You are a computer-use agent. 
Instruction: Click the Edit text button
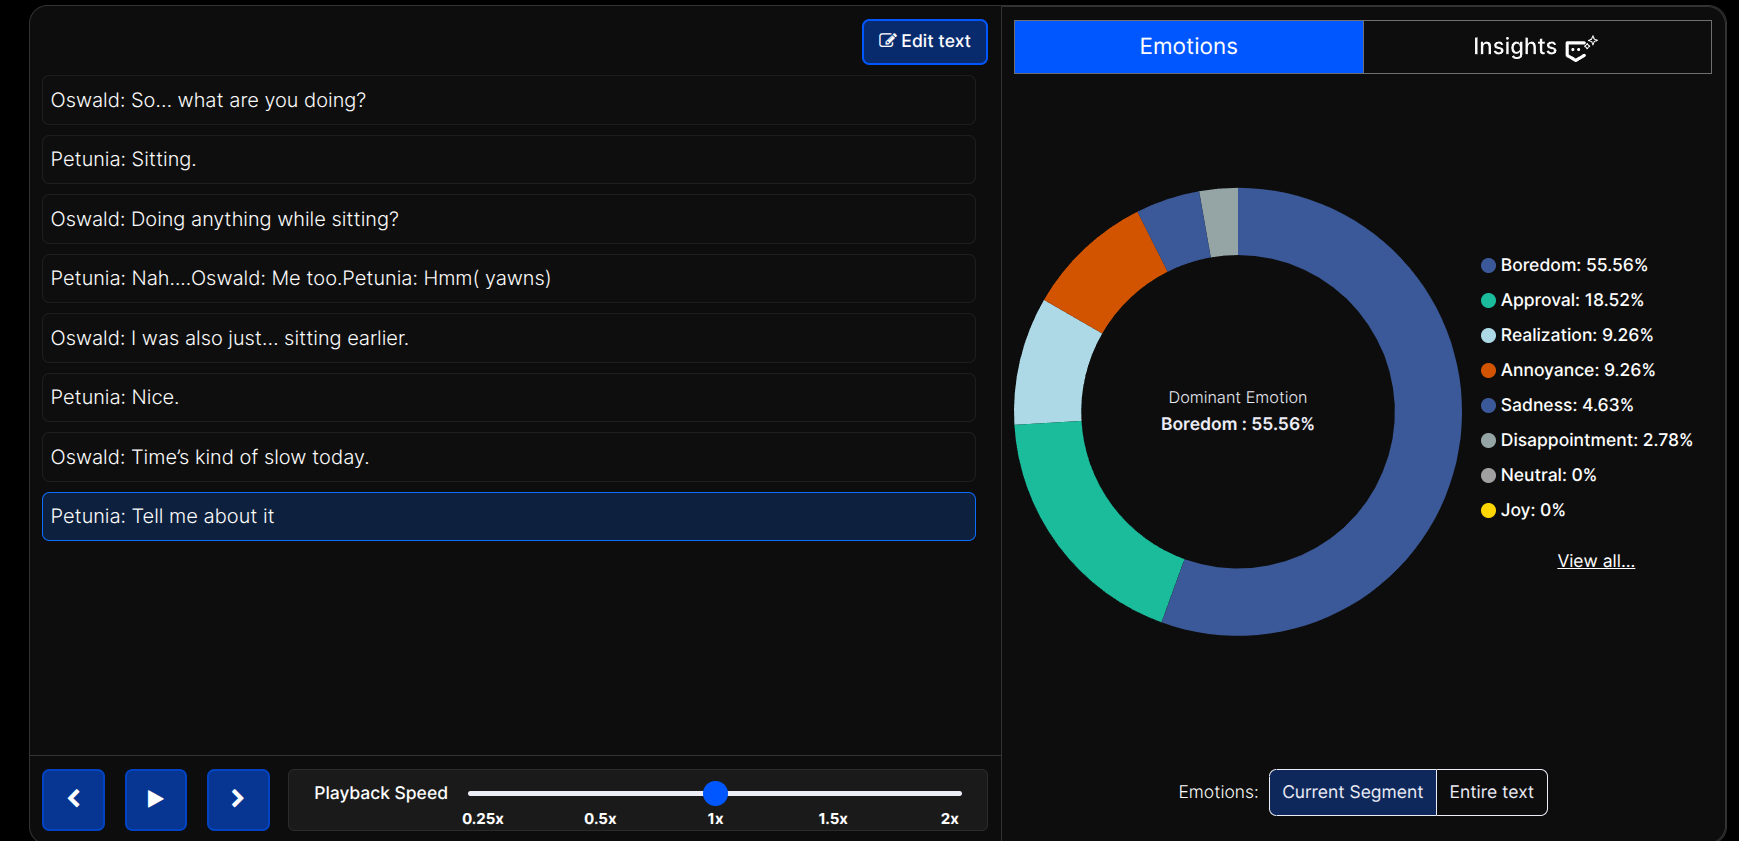click(x=924, y=42)
